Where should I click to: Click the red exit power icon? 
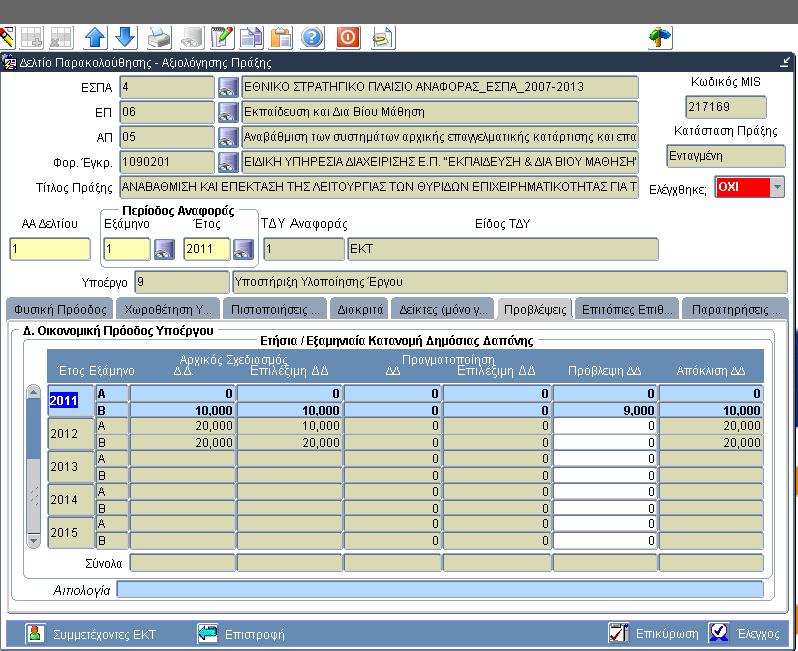coord(348,38)
